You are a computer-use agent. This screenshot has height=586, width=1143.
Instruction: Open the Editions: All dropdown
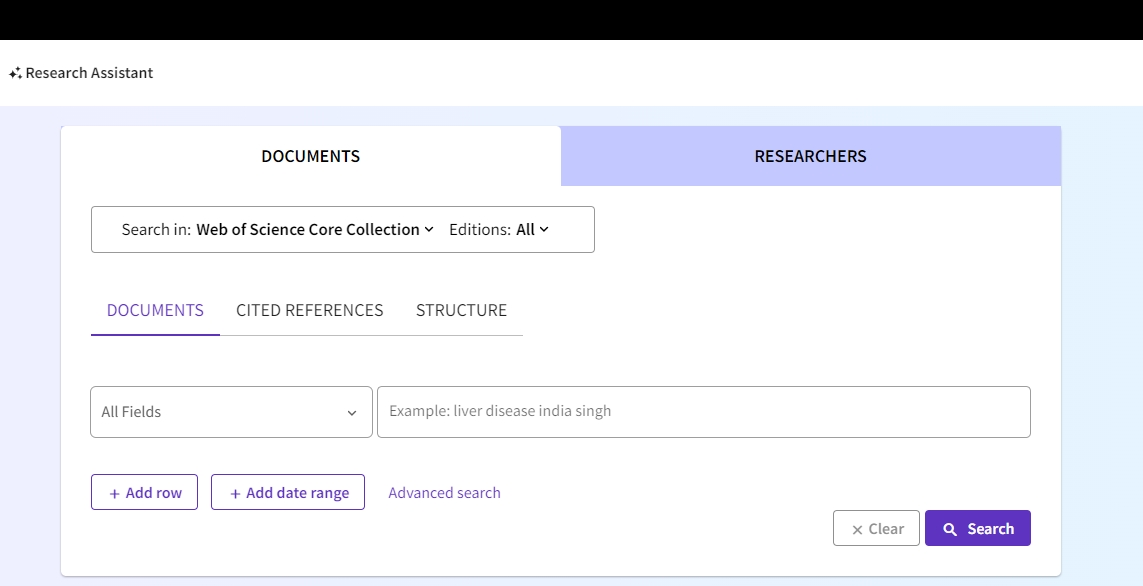click(x=532, y=229)
